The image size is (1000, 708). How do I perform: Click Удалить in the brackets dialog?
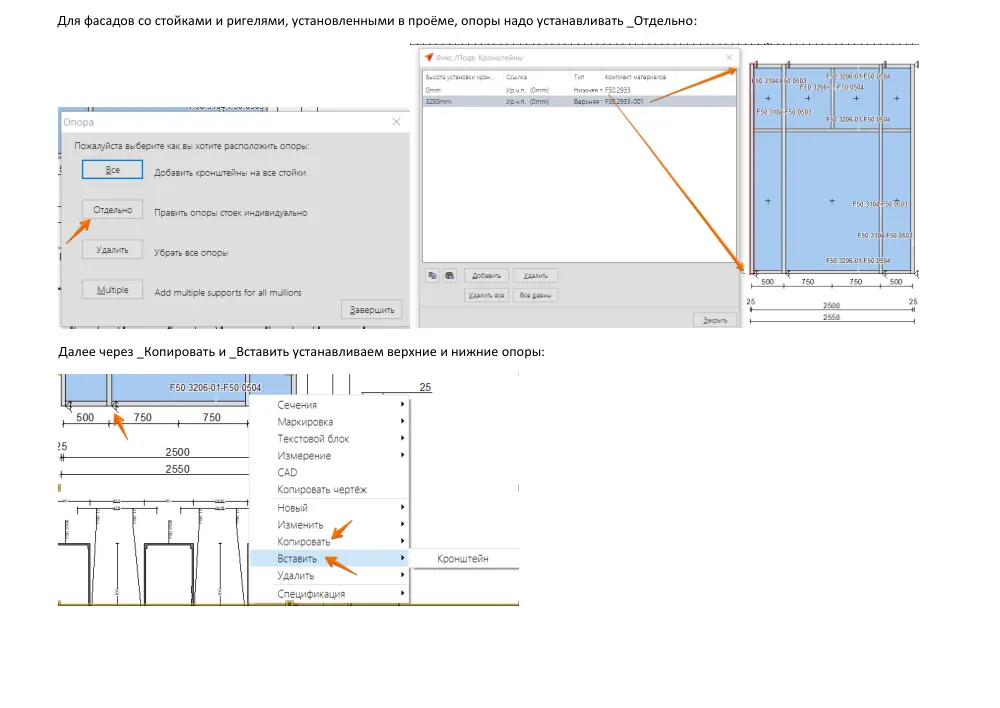tap(535, 276)
